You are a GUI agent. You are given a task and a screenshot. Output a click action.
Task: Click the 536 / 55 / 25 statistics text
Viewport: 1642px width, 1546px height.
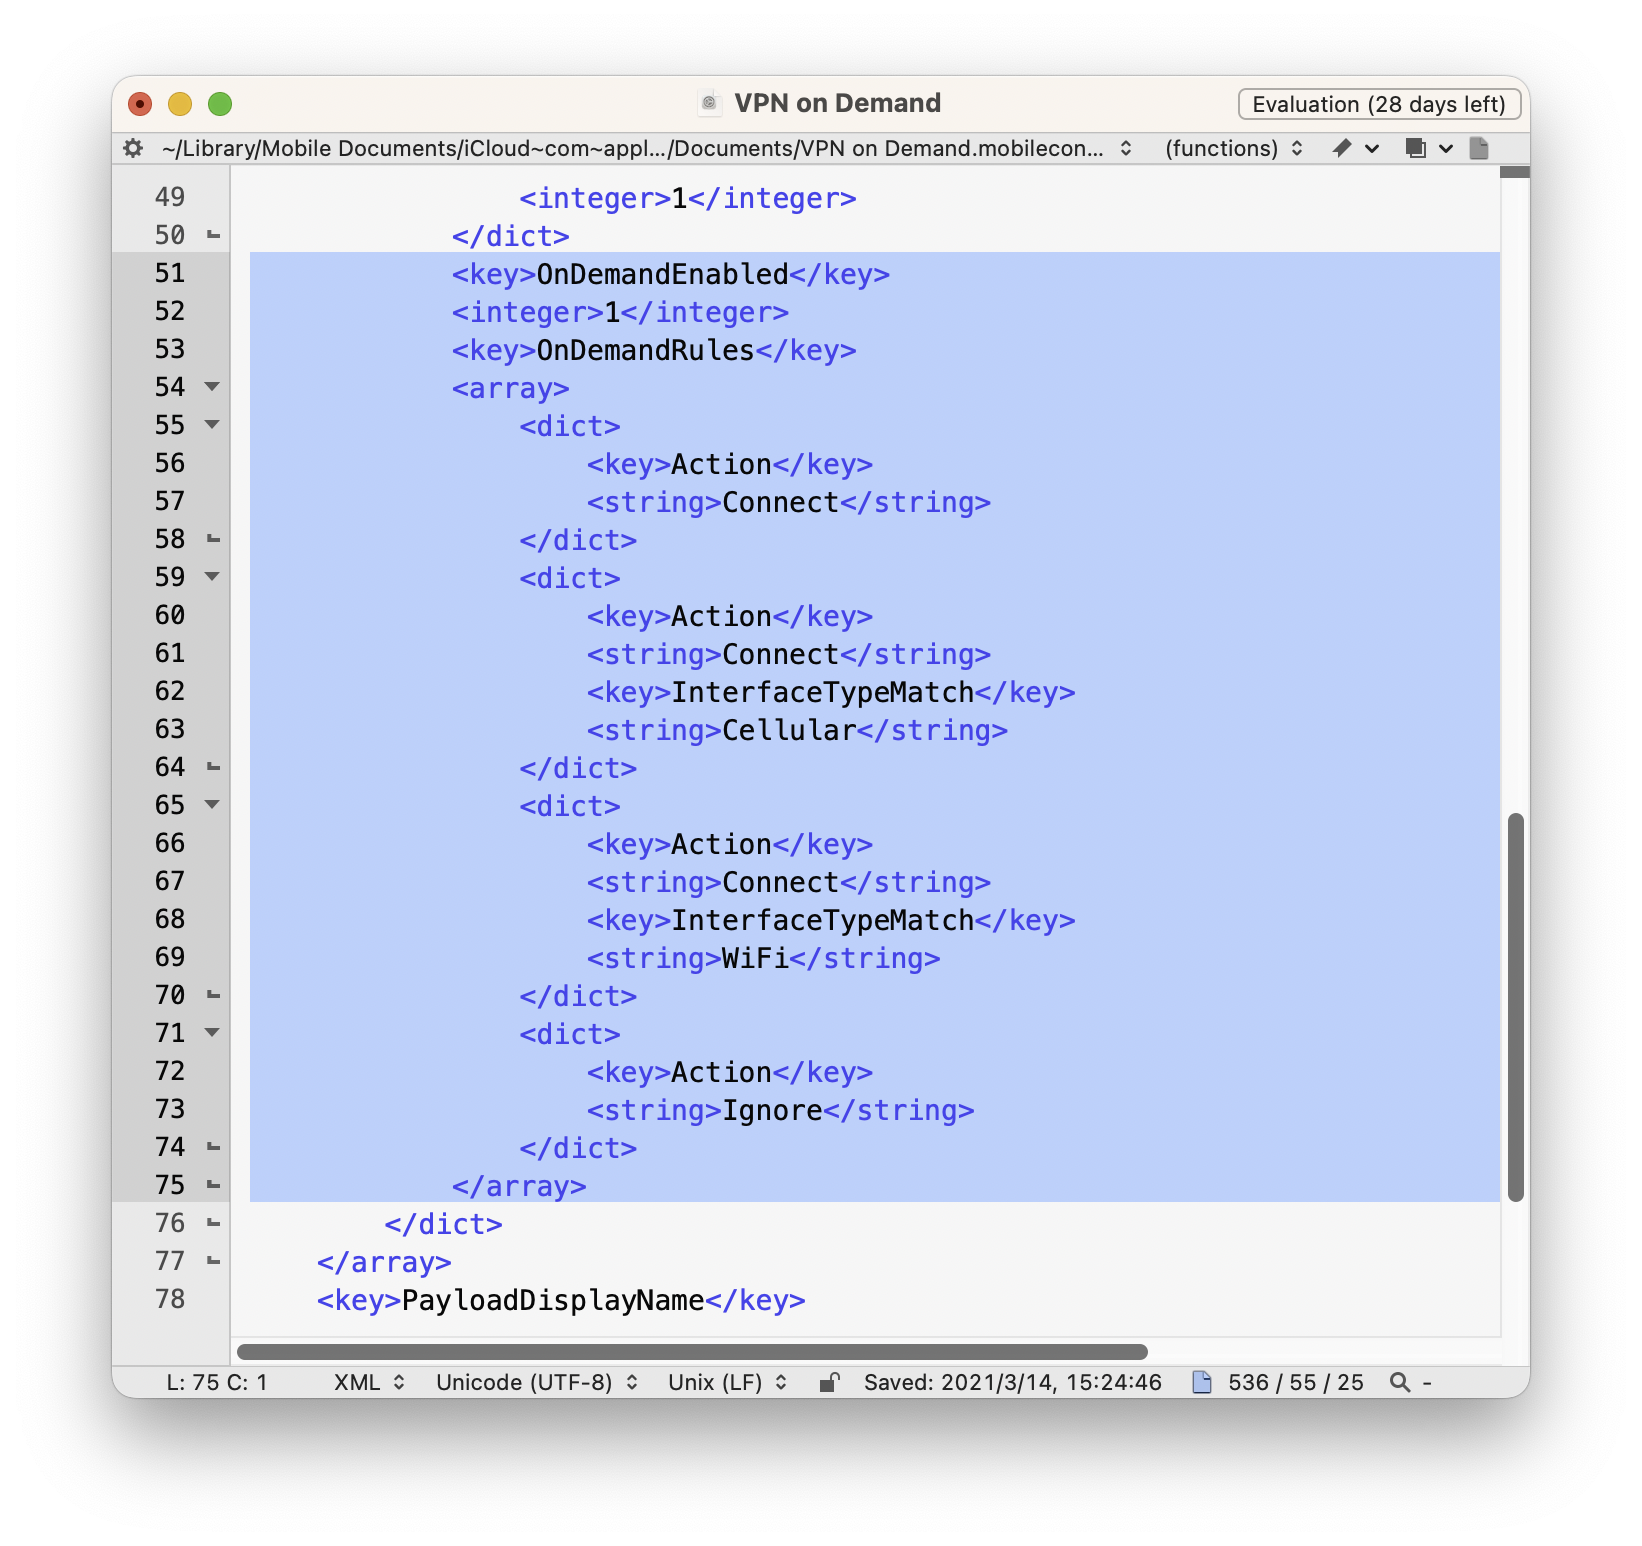tap(1296, 1382)
